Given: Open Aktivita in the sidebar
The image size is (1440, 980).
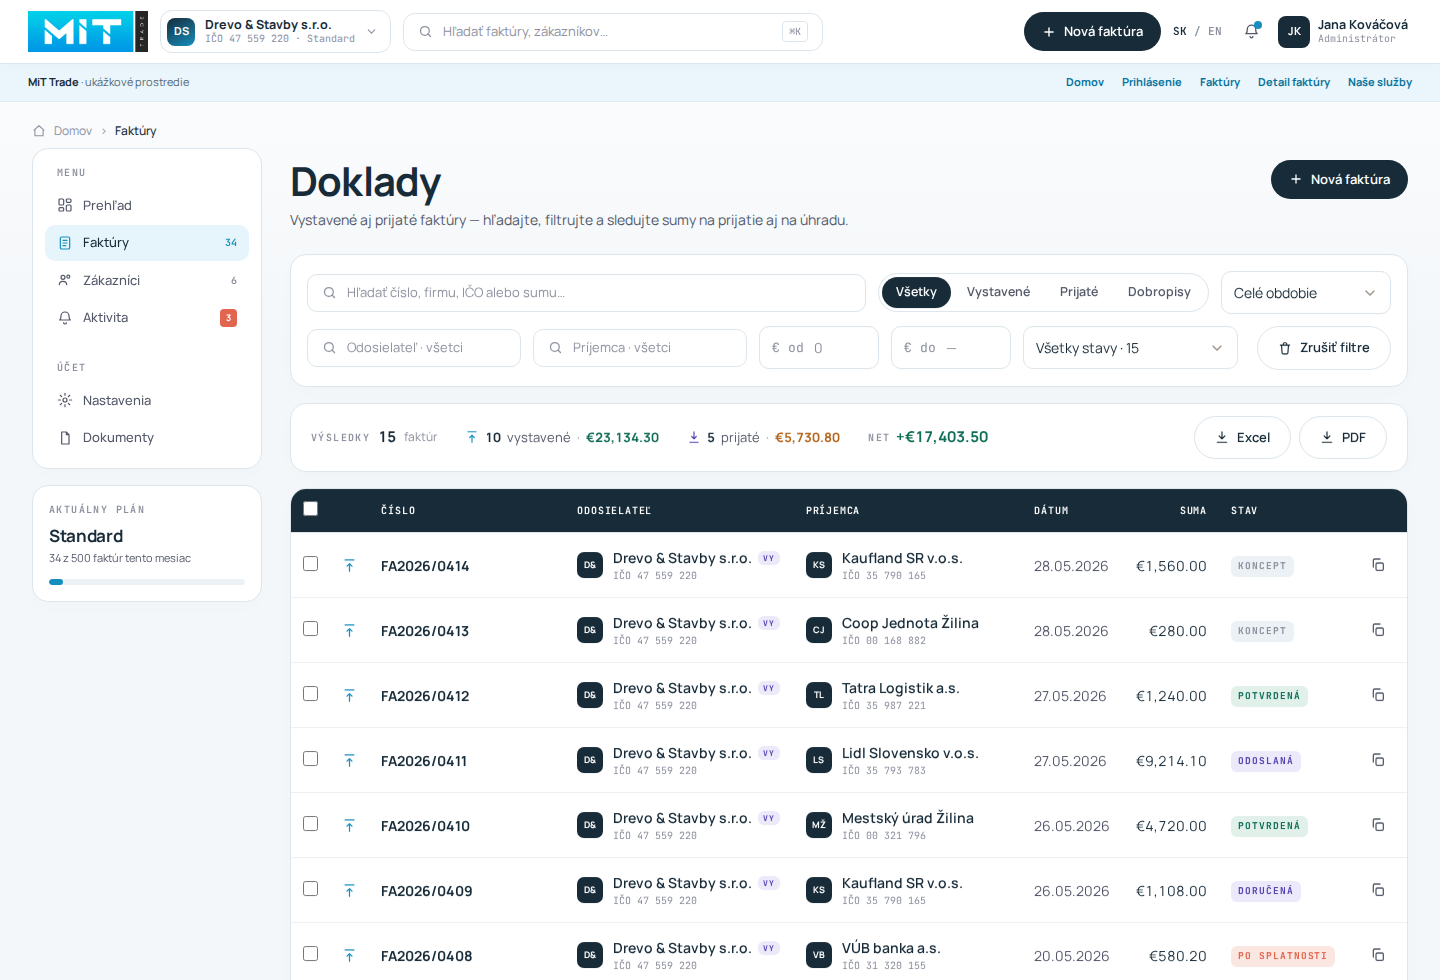Looking at the screenshot, I should (147, 318).
